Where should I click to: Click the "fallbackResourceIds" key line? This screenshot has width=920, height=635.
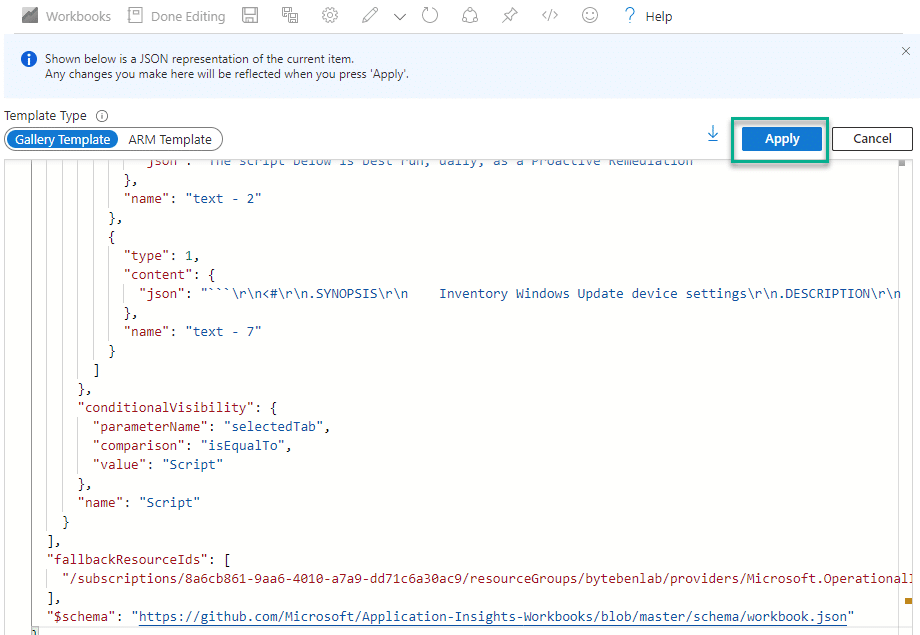click(138, 559)
